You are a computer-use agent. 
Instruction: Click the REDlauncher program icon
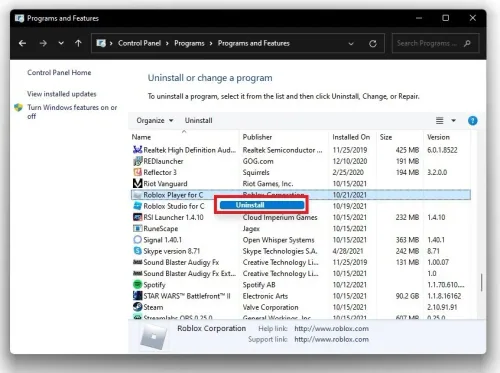click(x=137, y=161)
